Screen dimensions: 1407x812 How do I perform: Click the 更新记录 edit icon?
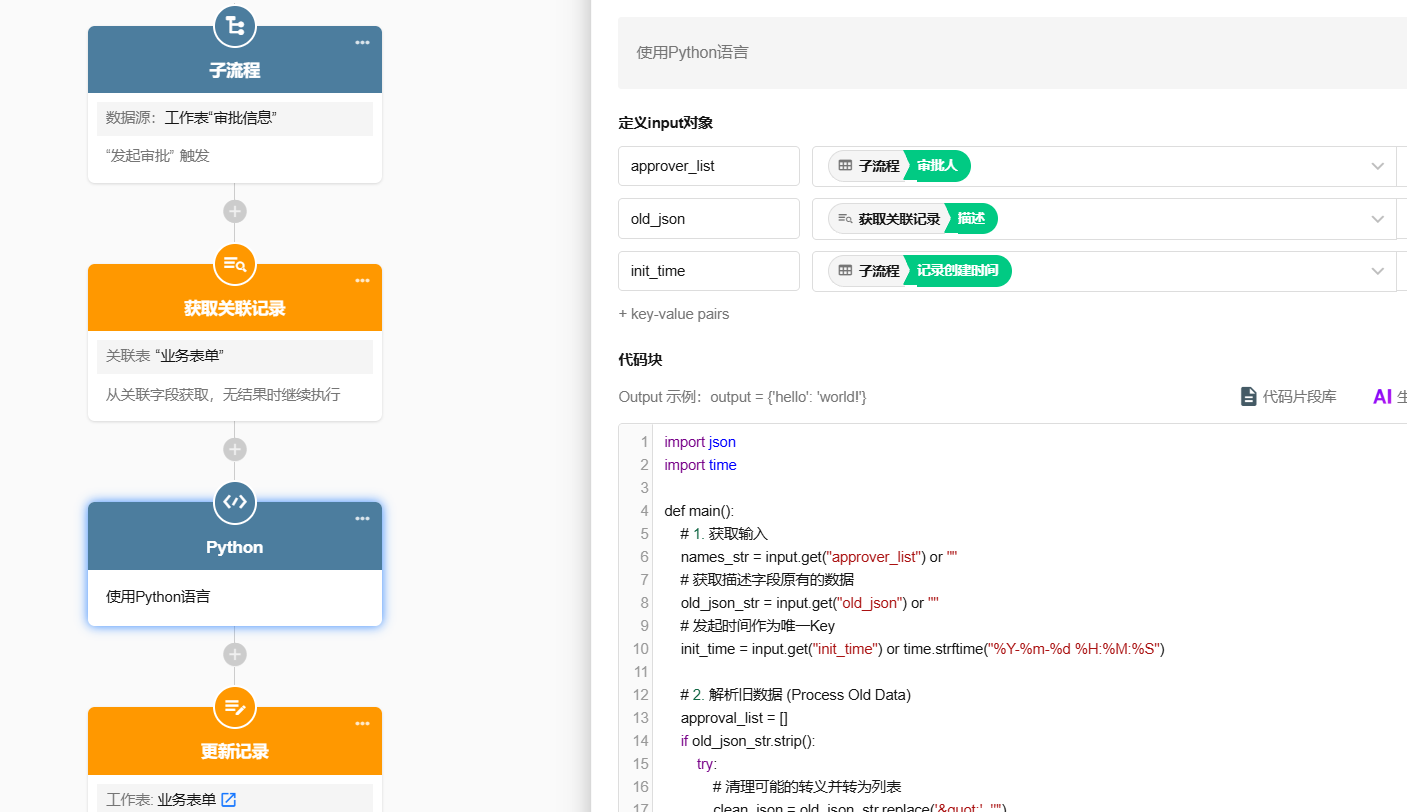[x=235, y=707]
